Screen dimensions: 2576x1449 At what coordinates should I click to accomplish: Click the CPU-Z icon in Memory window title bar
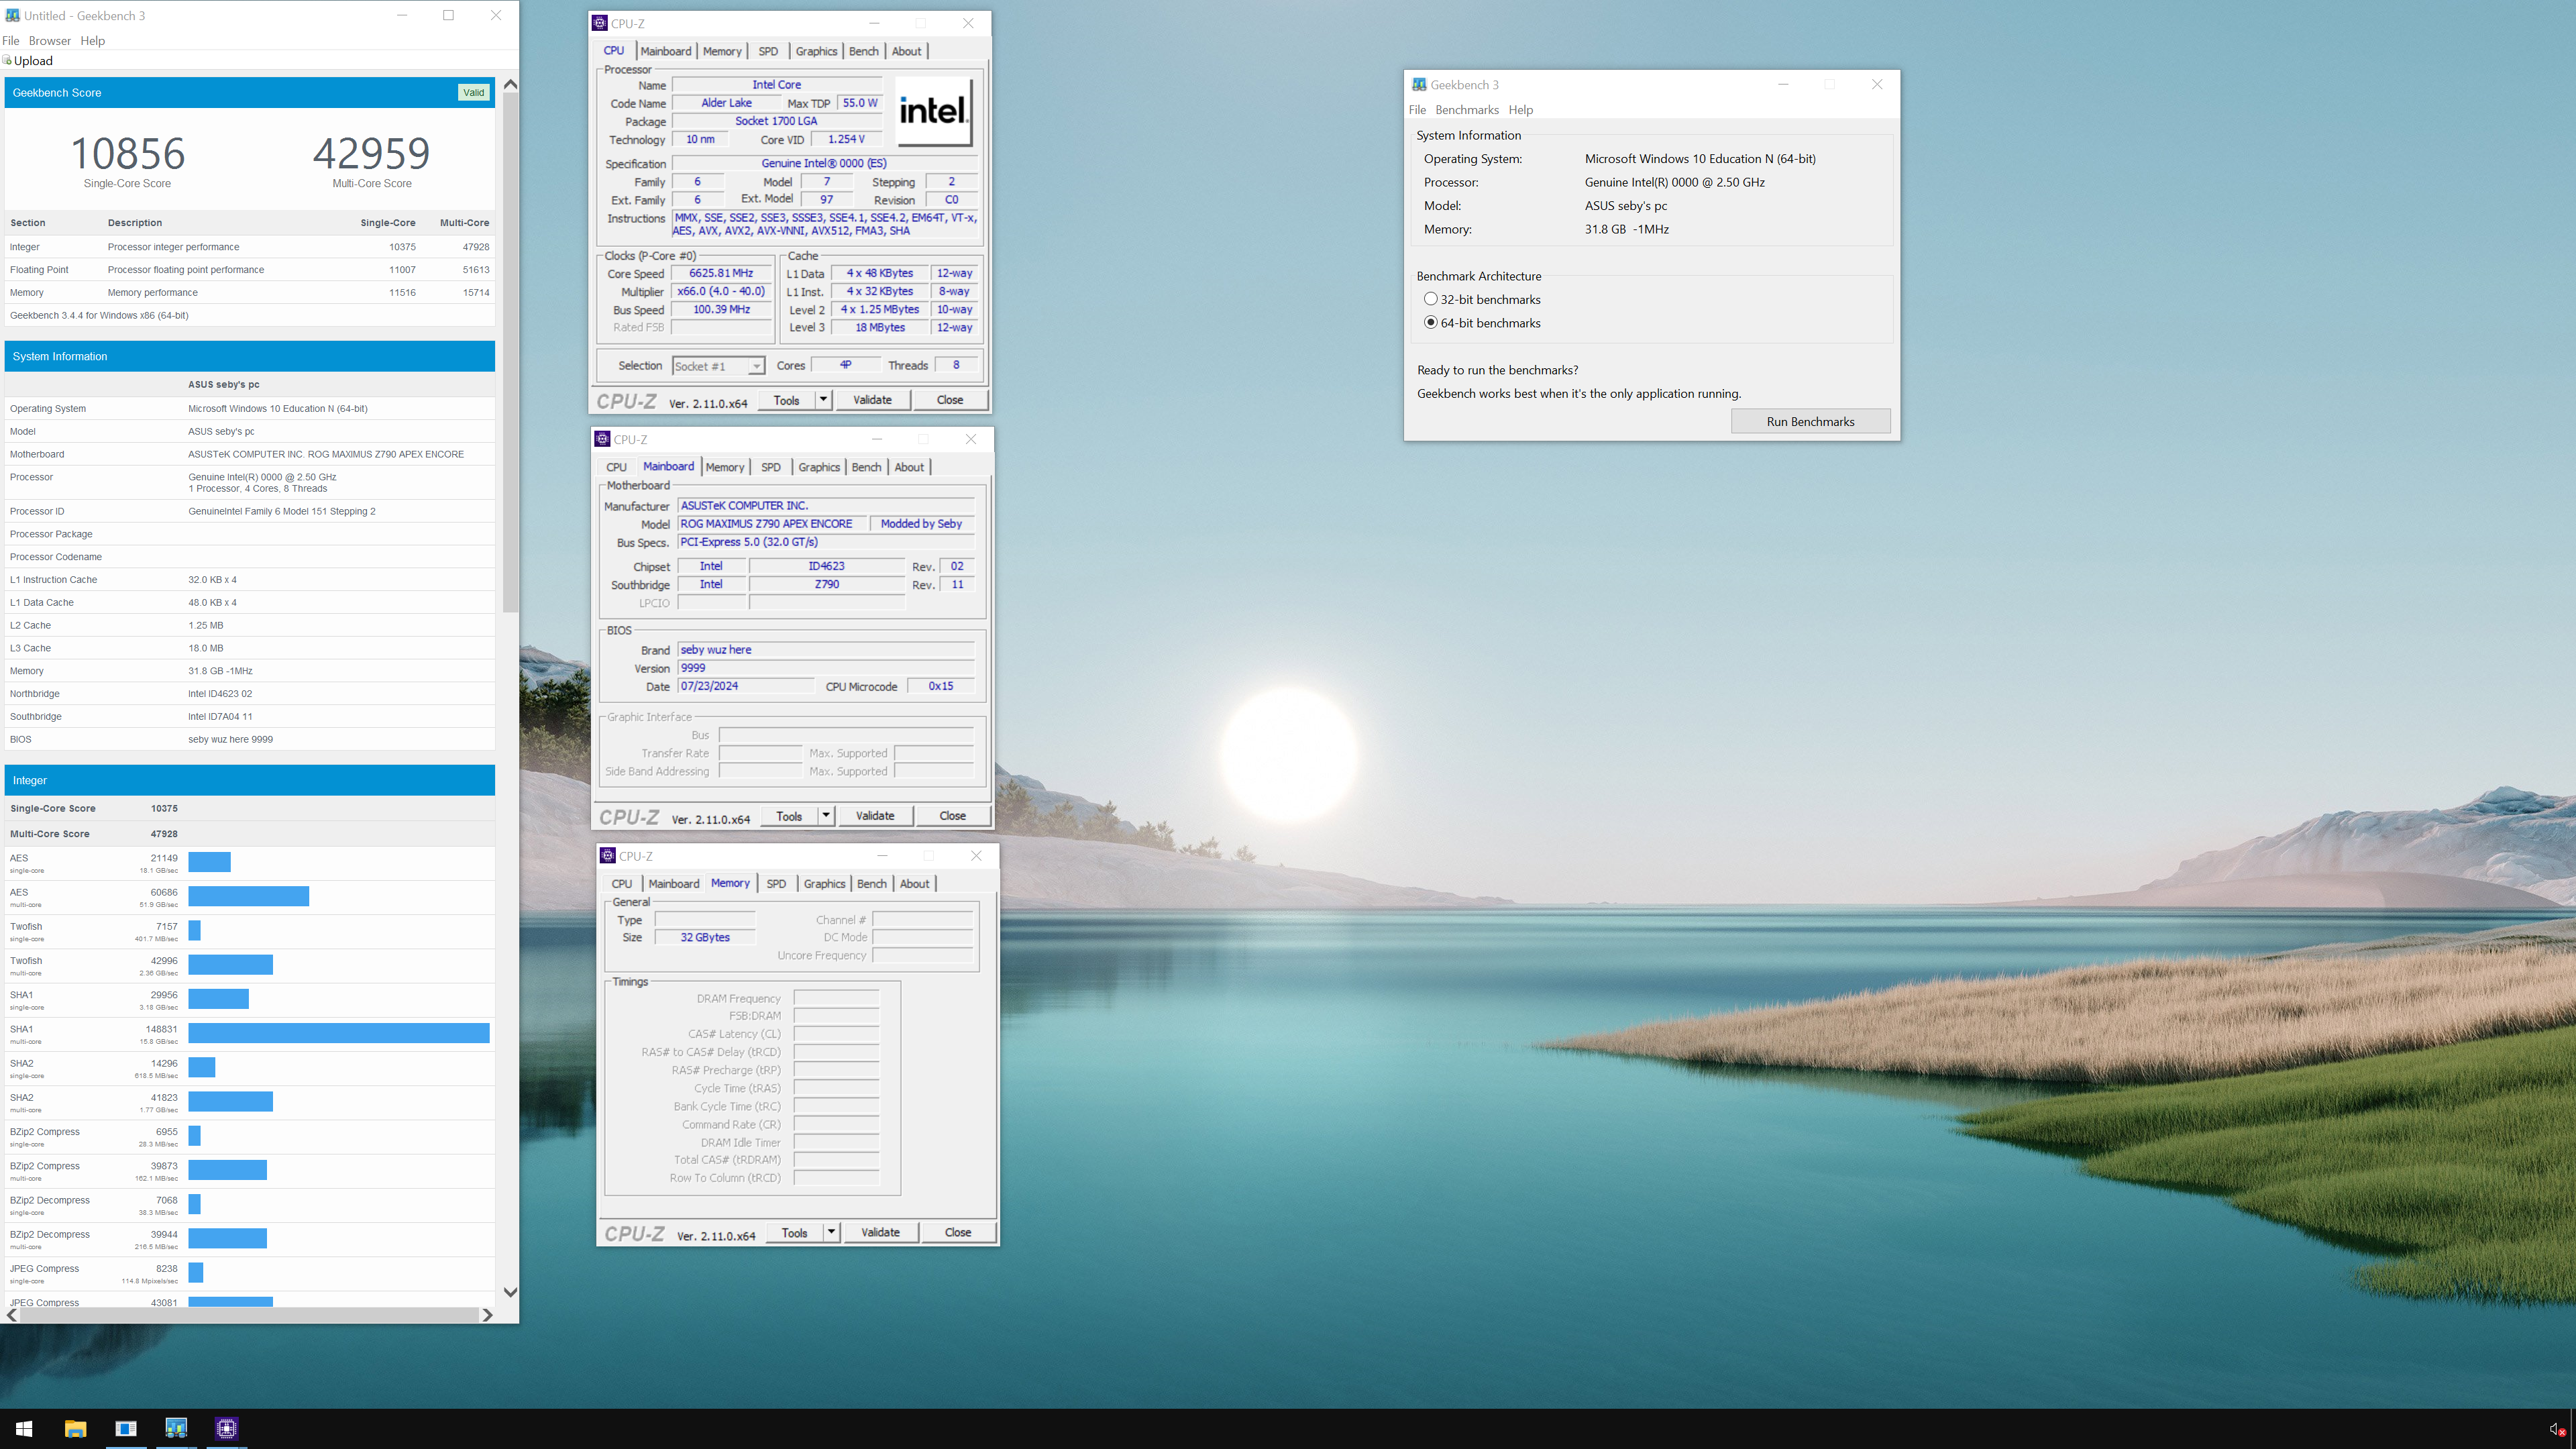pos(607,856)
